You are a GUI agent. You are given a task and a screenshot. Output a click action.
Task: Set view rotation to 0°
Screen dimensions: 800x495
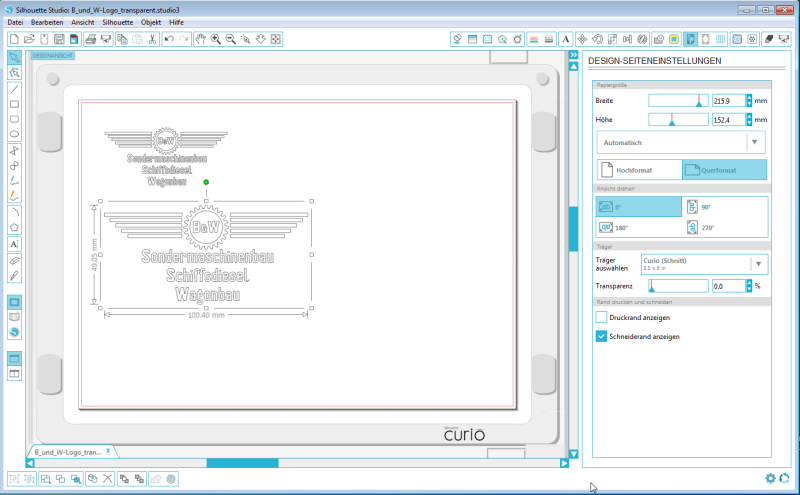click(639, 207)
